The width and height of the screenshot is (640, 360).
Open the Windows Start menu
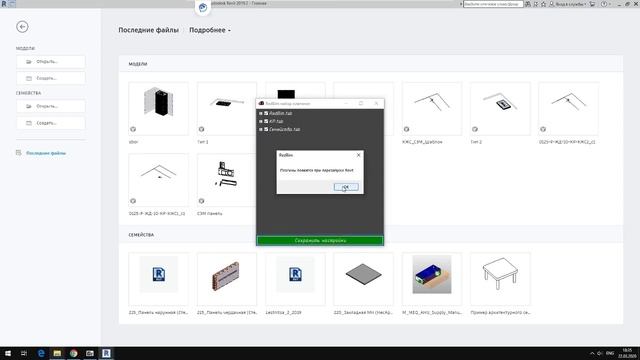pos(8,353)
